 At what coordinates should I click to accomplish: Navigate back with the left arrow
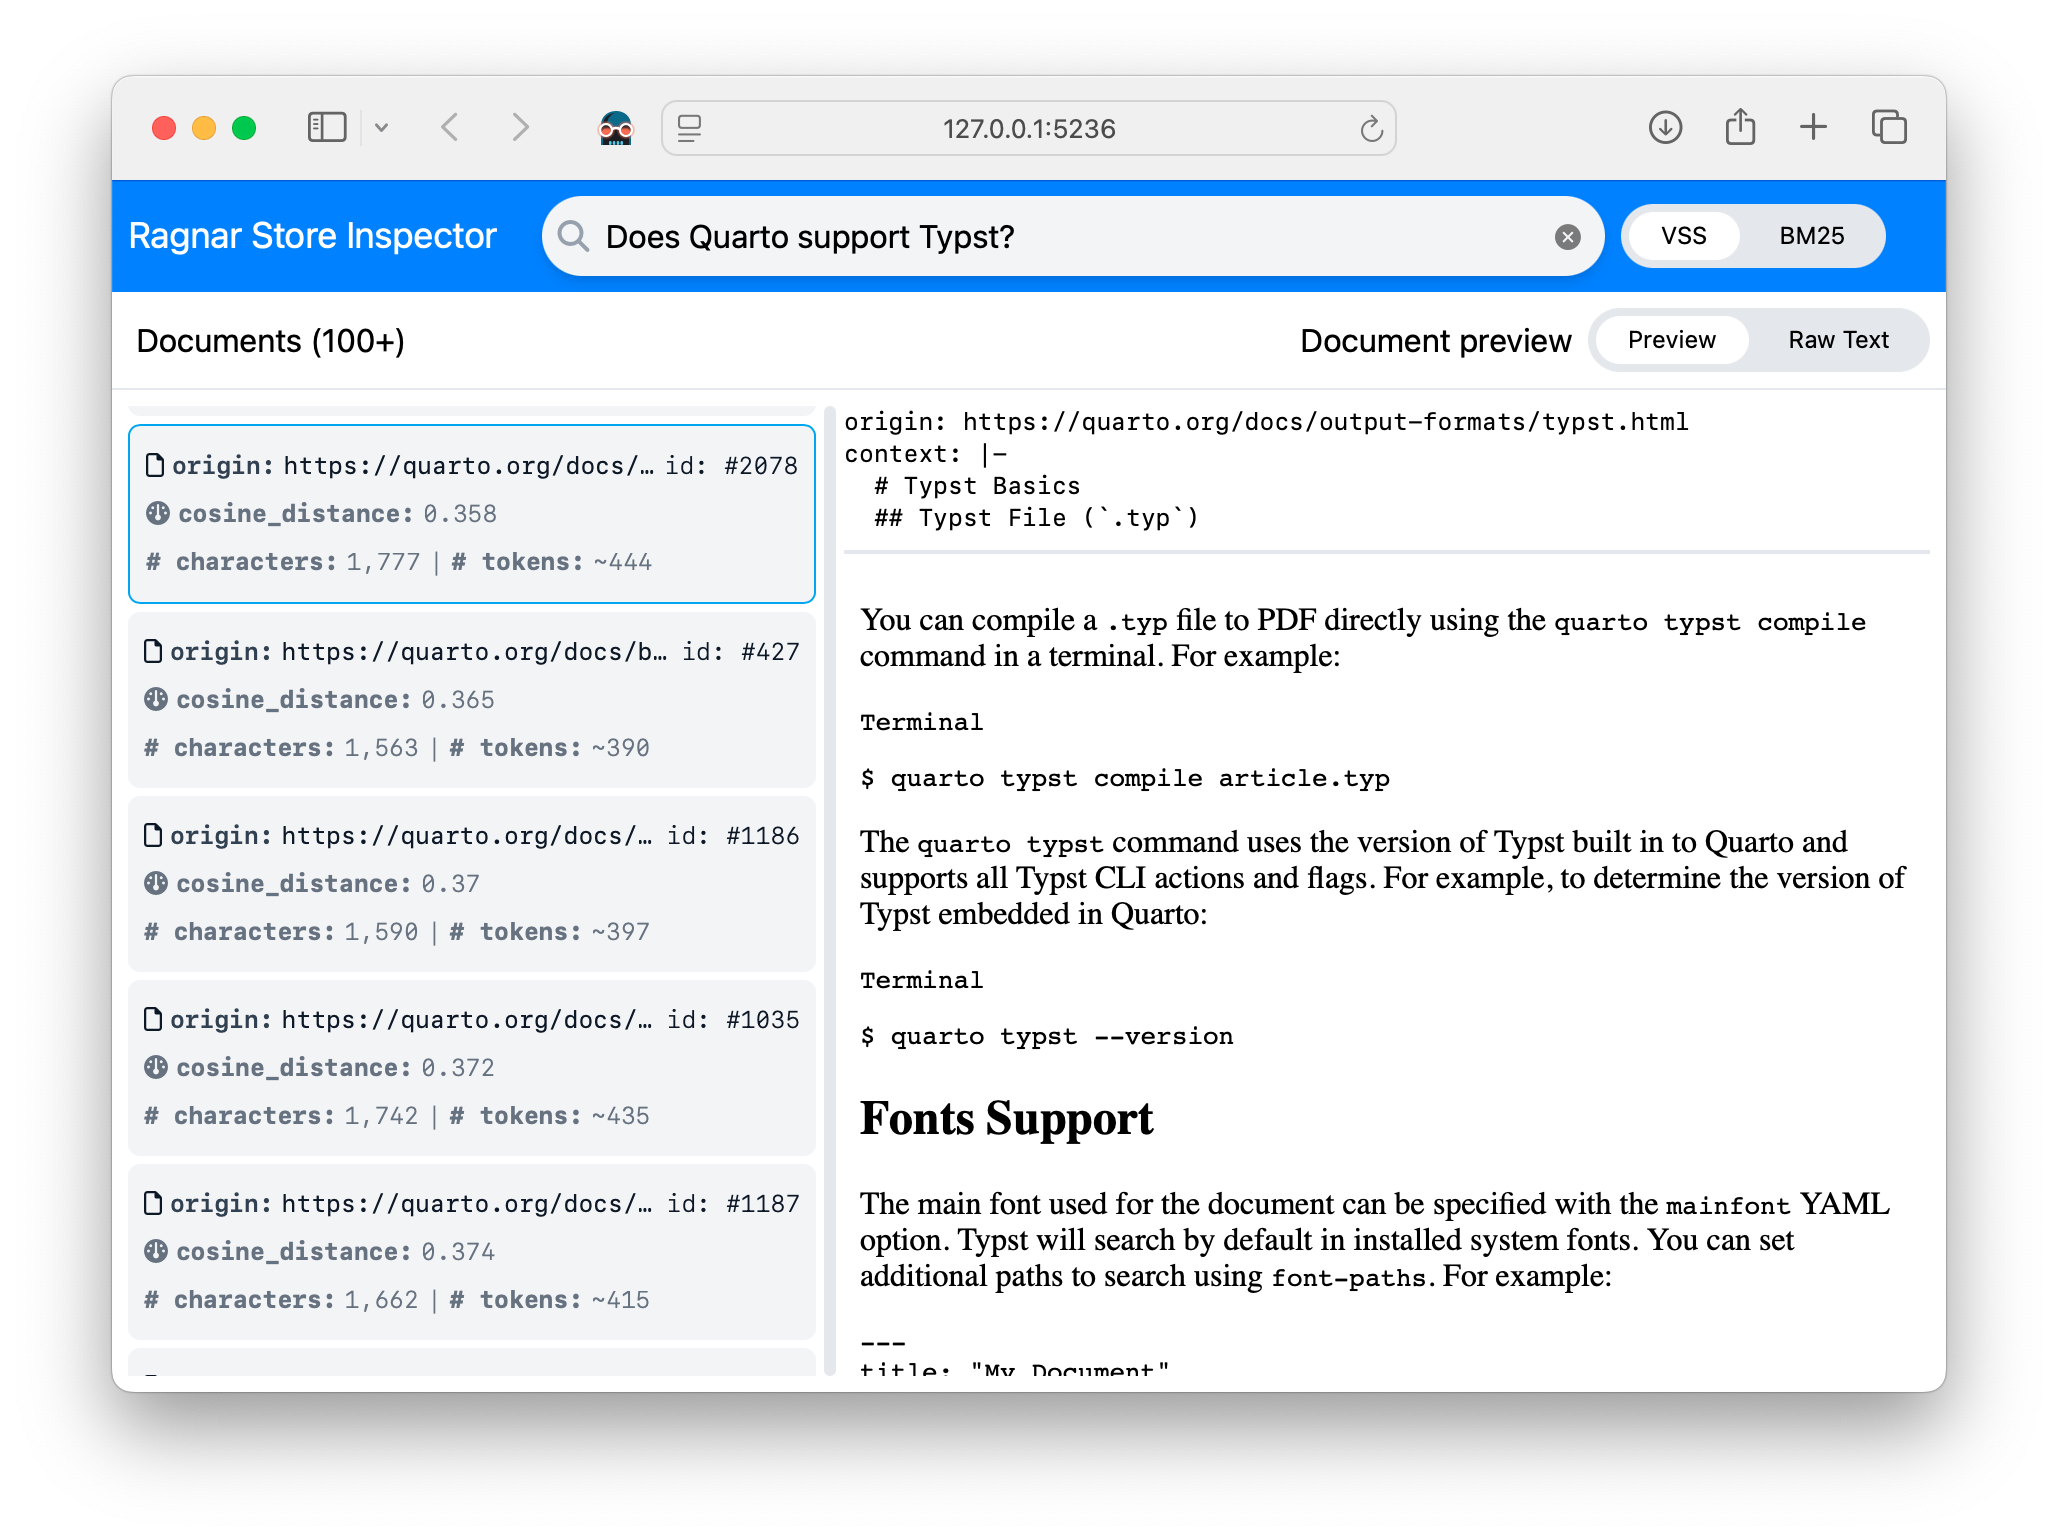[450, 128]
